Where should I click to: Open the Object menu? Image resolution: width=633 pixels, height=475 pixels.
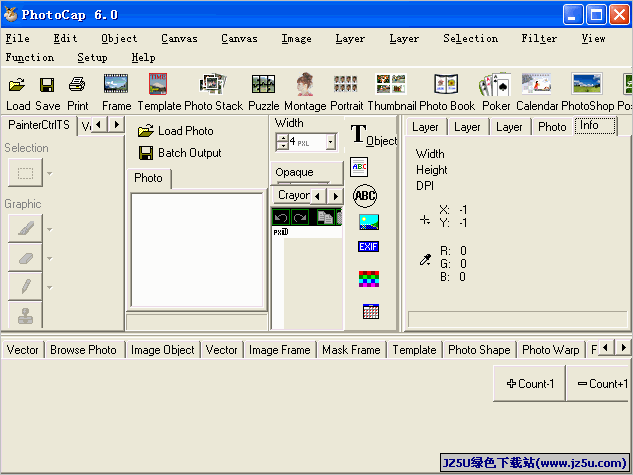[x=119, y=38]
